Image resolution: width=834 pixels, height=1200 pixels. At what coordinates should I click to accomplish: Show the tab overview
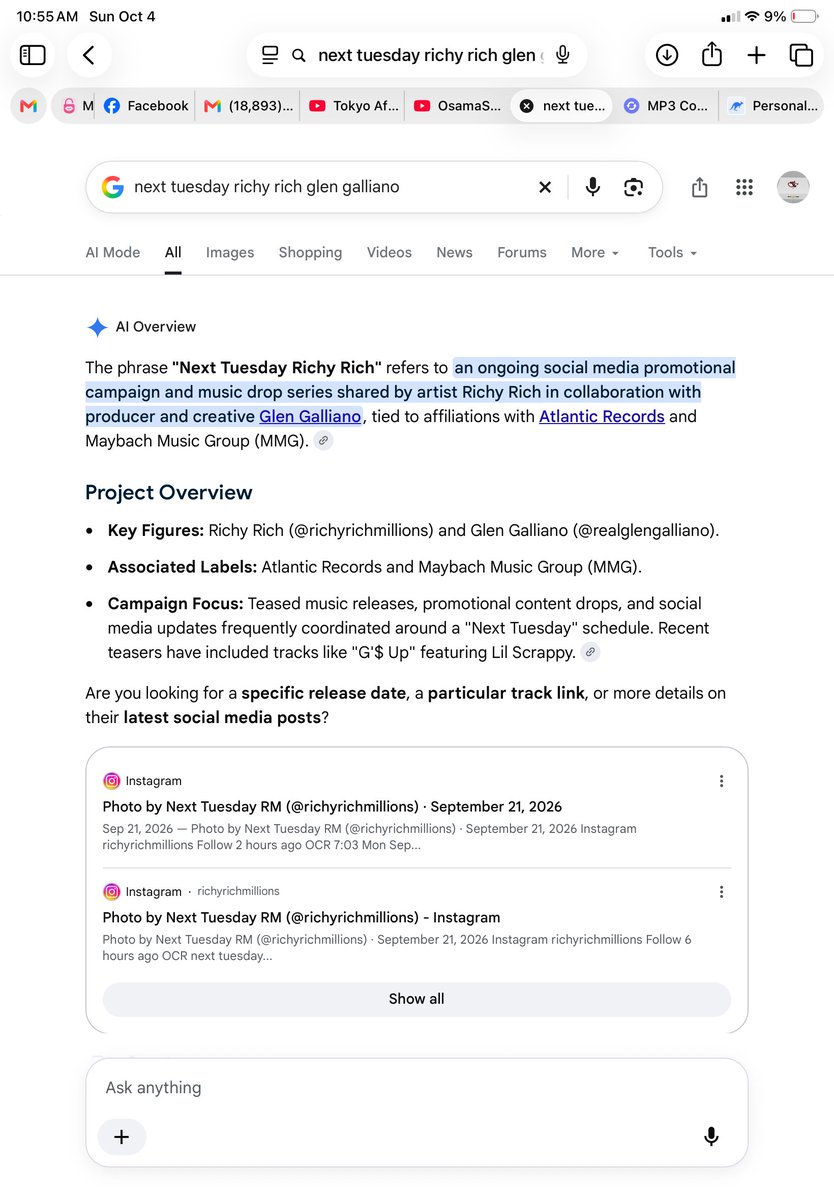pos(801,55)
